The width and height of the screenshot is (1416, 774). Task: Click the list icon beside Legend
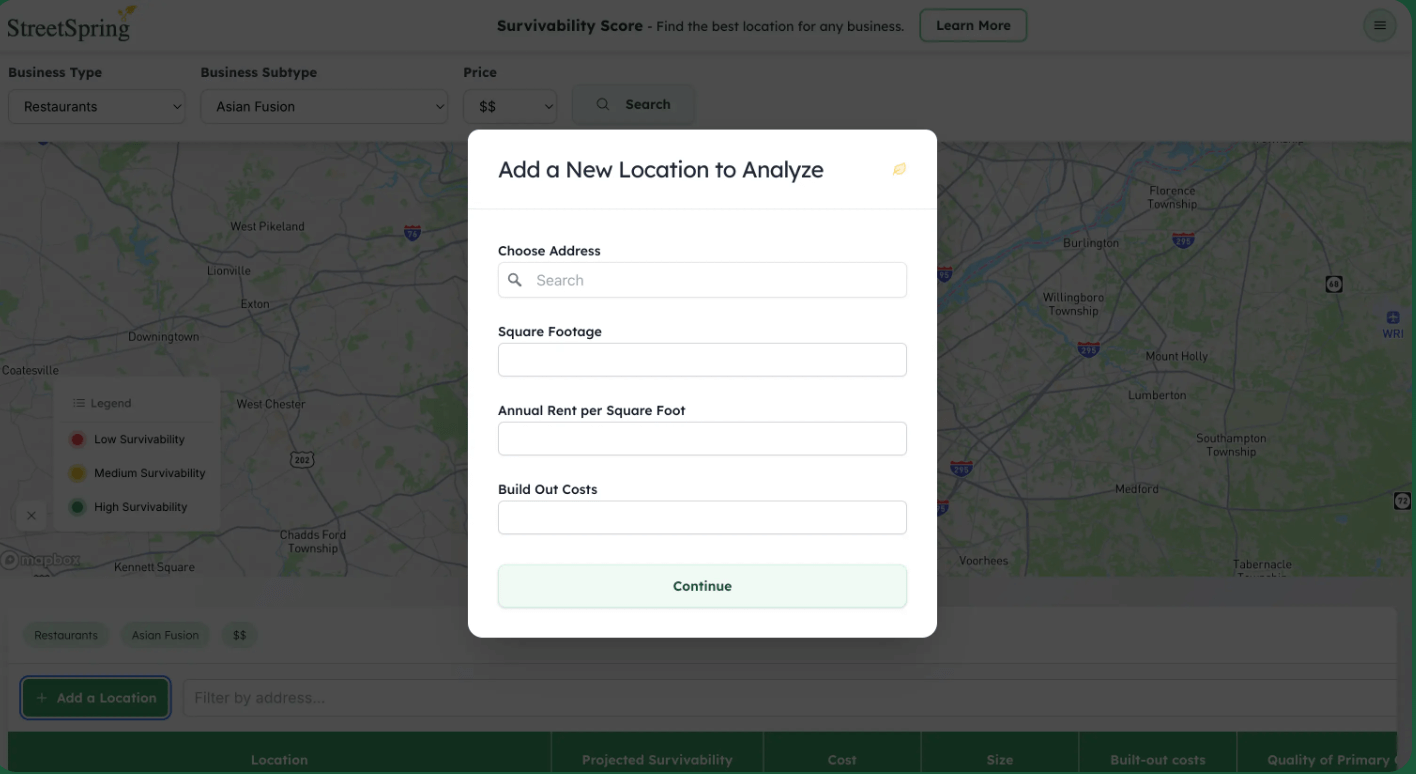click(78, 403)
